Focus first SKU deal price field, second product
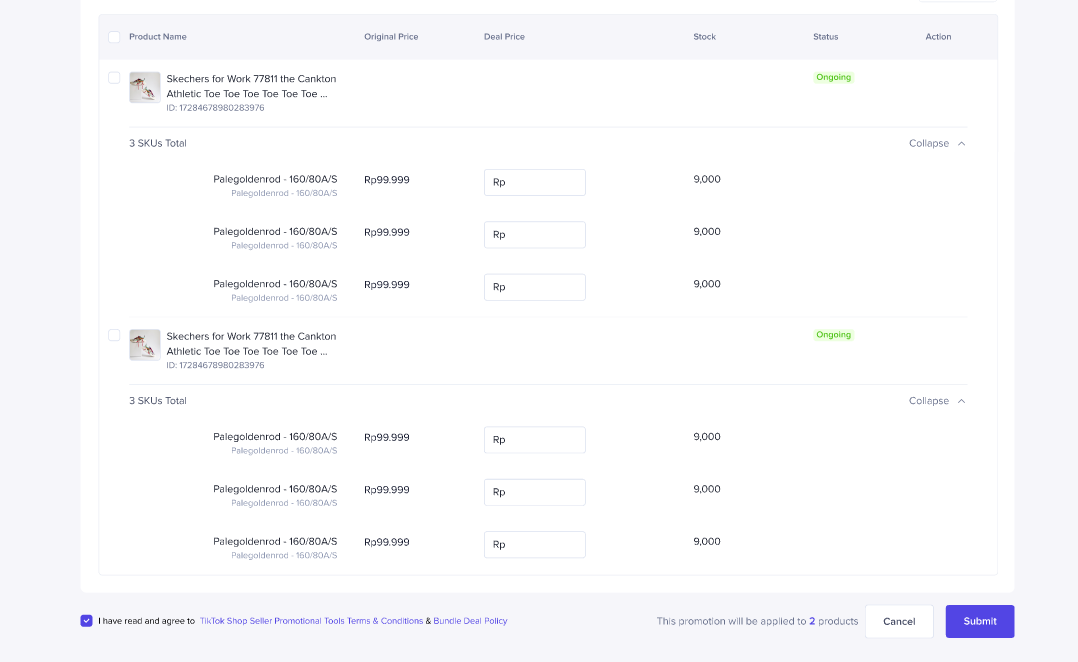The image size is (1078, 662). point(535,440)
